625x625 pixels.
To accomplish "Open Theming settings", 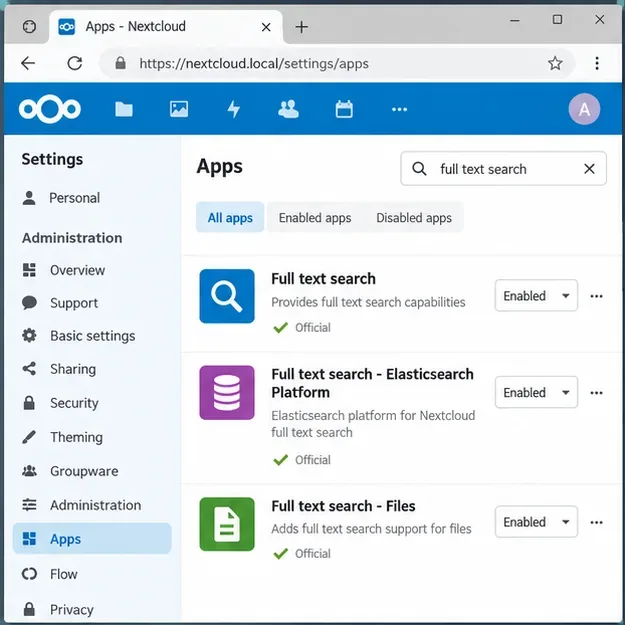I will pos(92,437).
